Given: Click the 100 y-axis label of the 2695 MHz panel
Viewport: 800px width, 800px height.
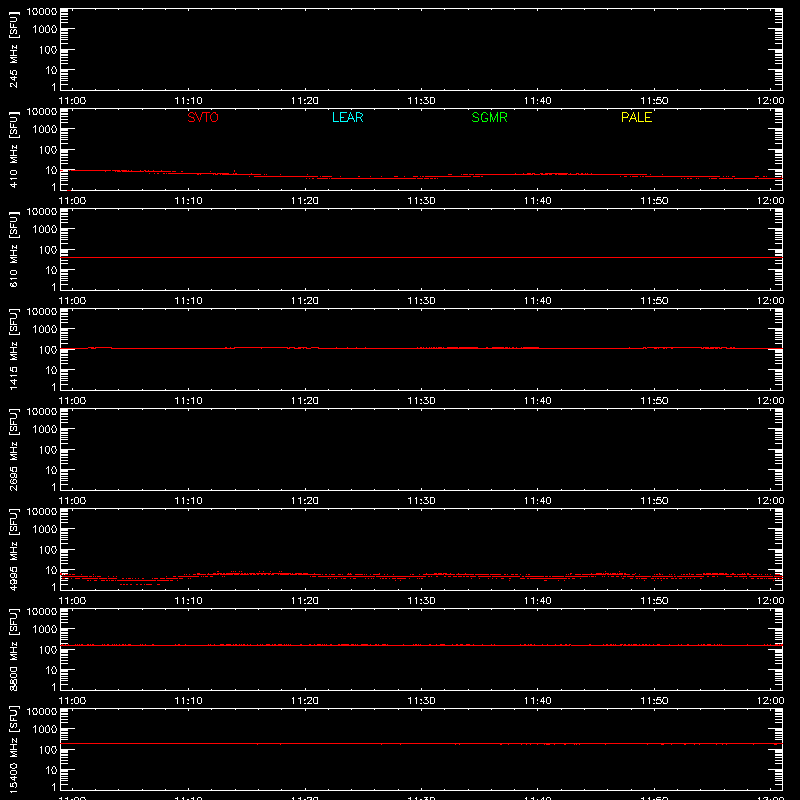Looking at the screenshot, I should [x=48, y=449].
